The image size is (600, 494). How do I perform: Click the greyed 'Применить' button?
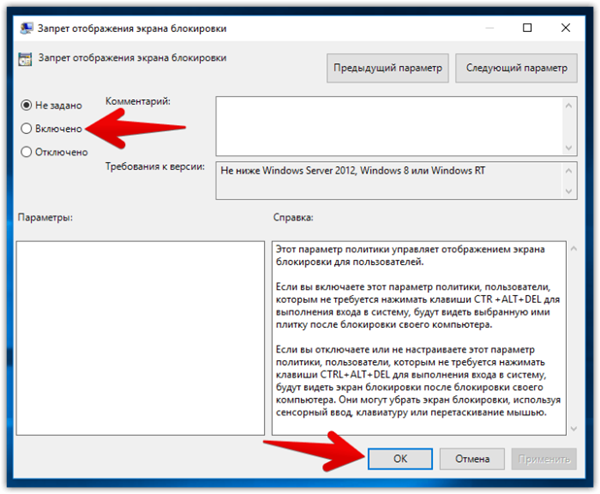tap(544, 458)
